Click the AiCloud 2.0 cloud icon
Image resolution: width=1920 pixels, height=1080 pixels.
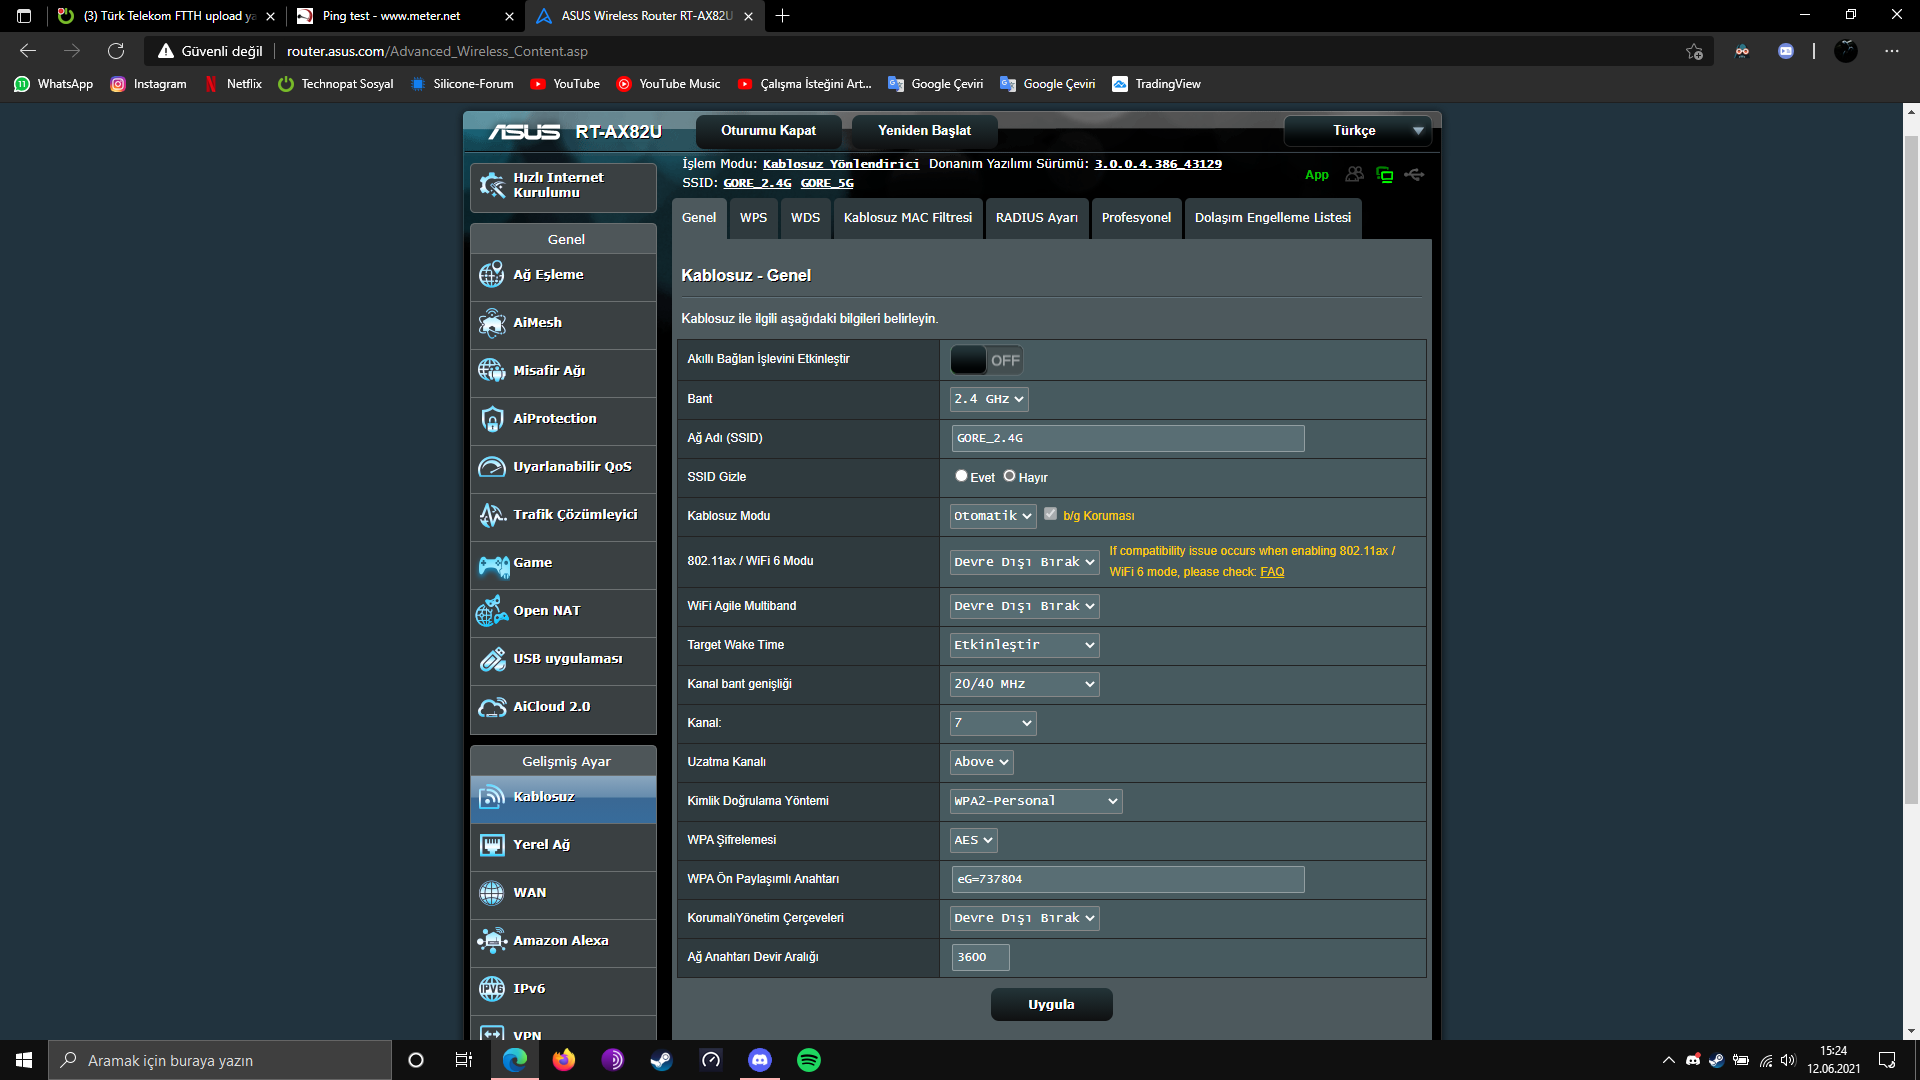click(491, 707)
